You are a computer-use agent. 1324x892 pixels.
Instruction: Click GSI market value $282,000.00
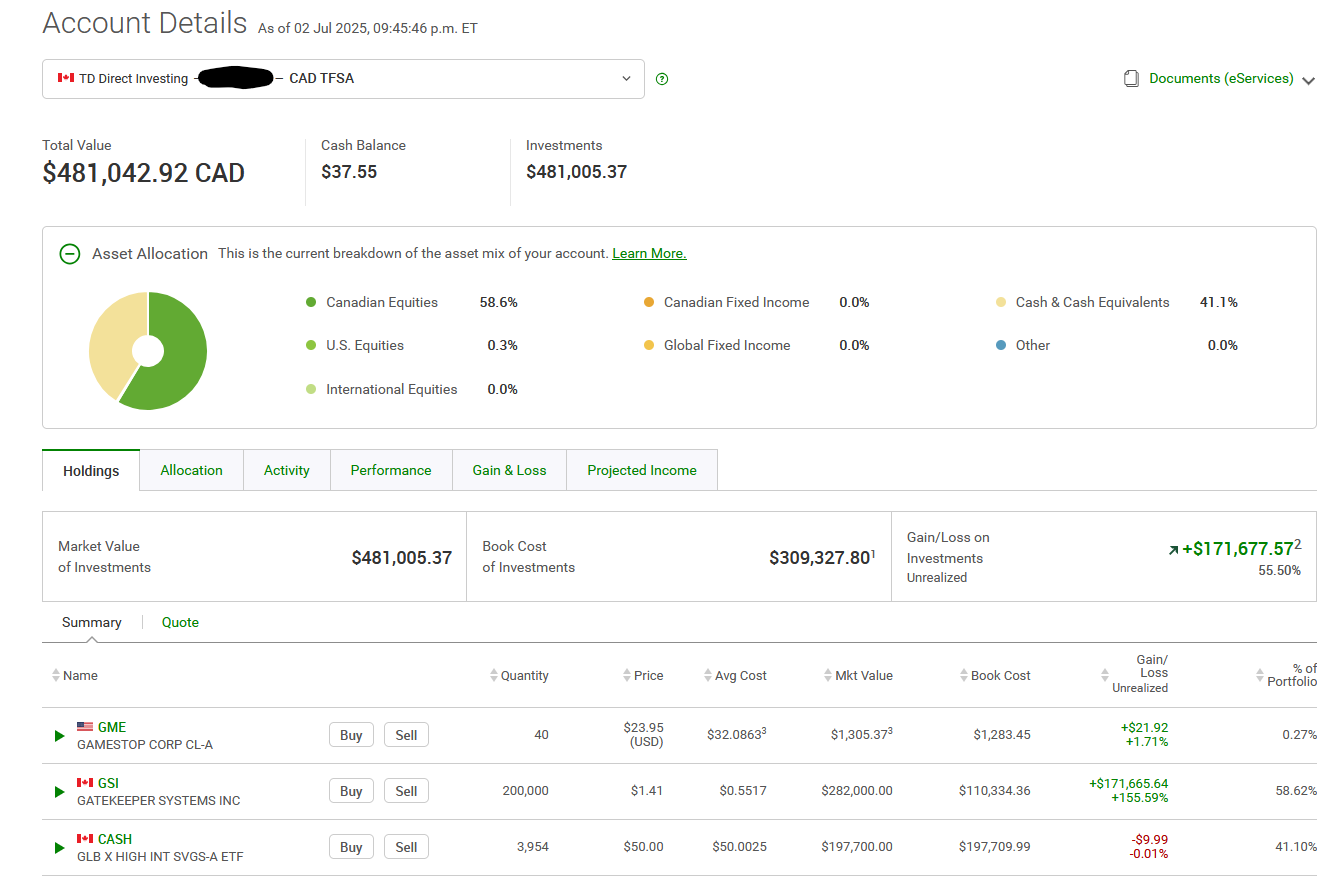tap(857, 791)
